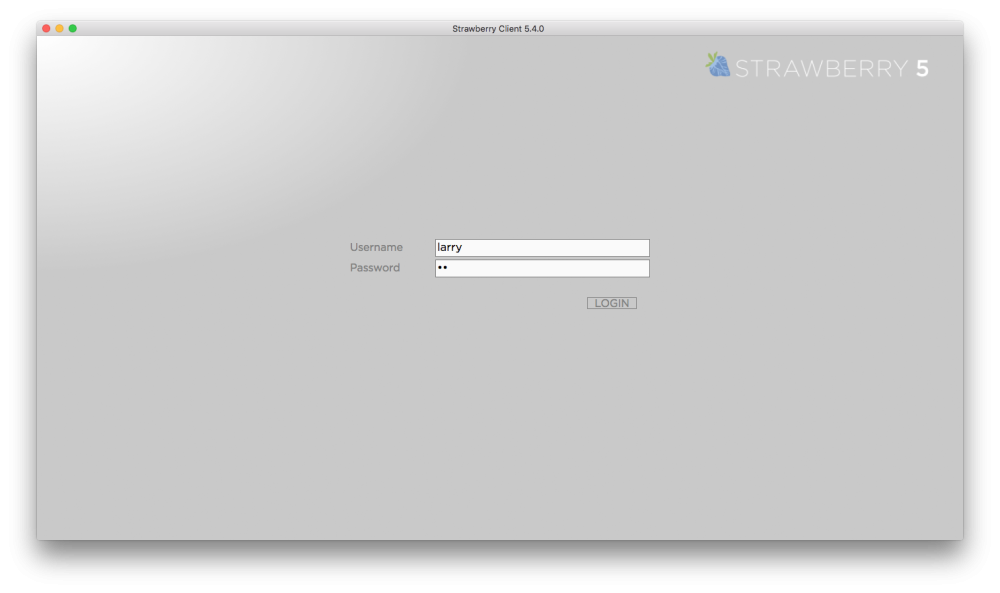Click the empty right end of Password field
This screenshot has height=593, width=1000.
click(620, 268)
